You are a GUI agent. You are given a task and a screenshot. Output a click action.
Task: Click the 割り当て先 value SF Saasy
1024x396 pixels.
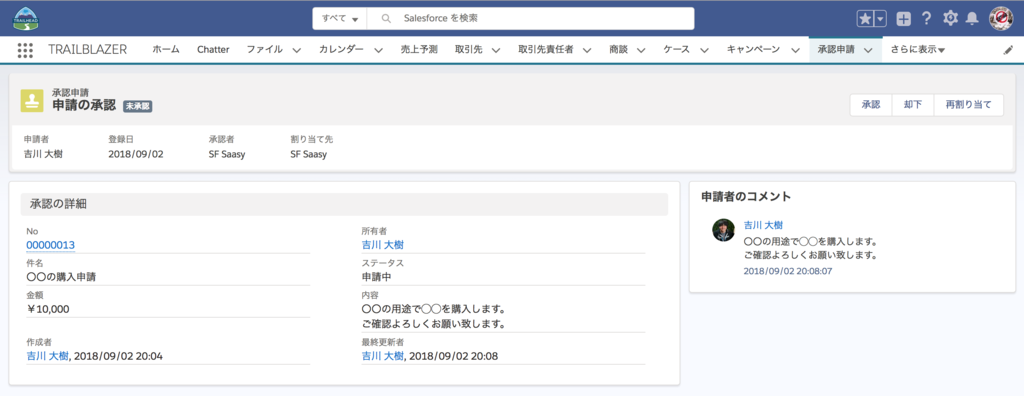308,155
